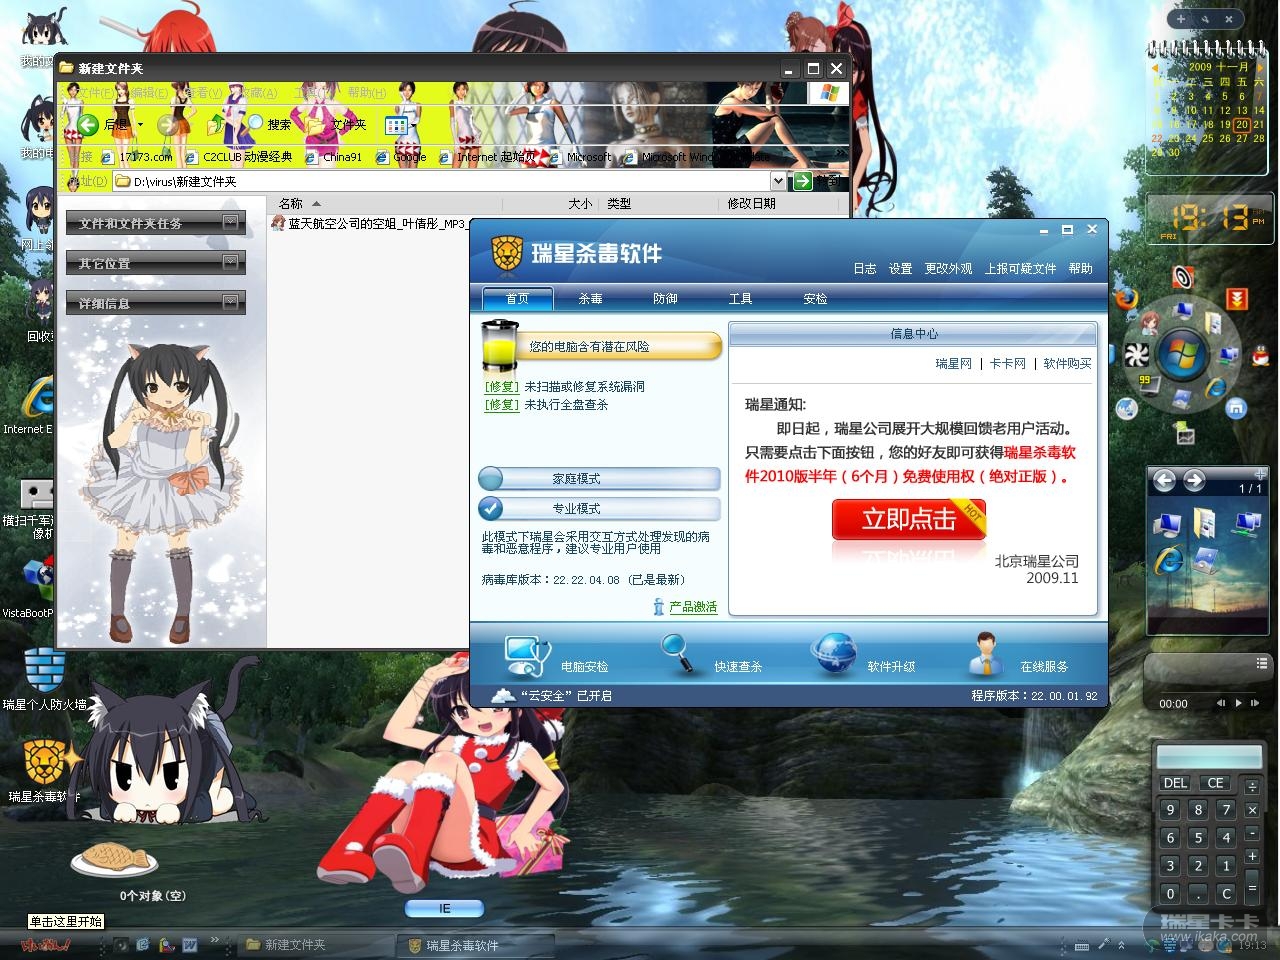Switch to 新建文件夹 taskbar button
1280x960 pixels.
click(x=316, y=944)
